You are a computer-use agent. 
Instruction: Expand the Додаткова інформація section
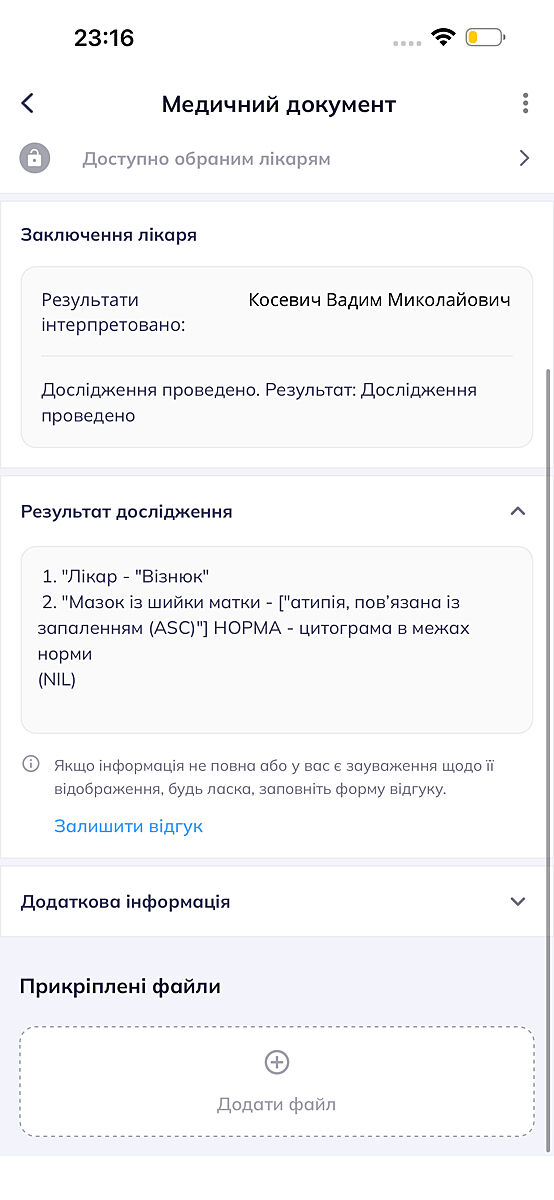[x=517, y=901]
